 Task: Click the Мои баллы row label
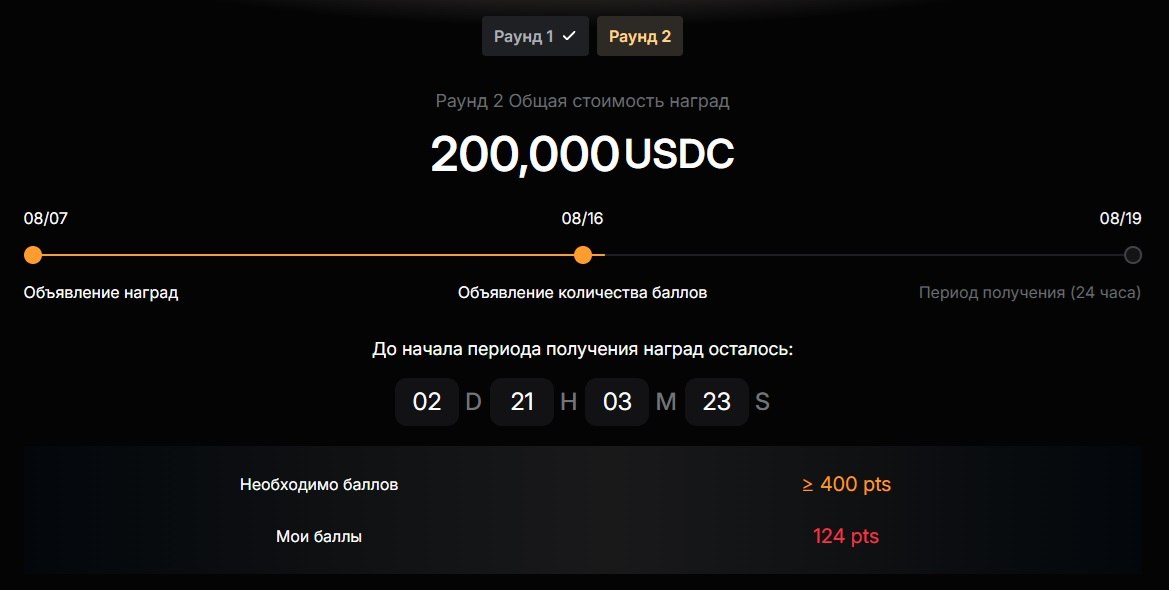click(x=319, y=536)
